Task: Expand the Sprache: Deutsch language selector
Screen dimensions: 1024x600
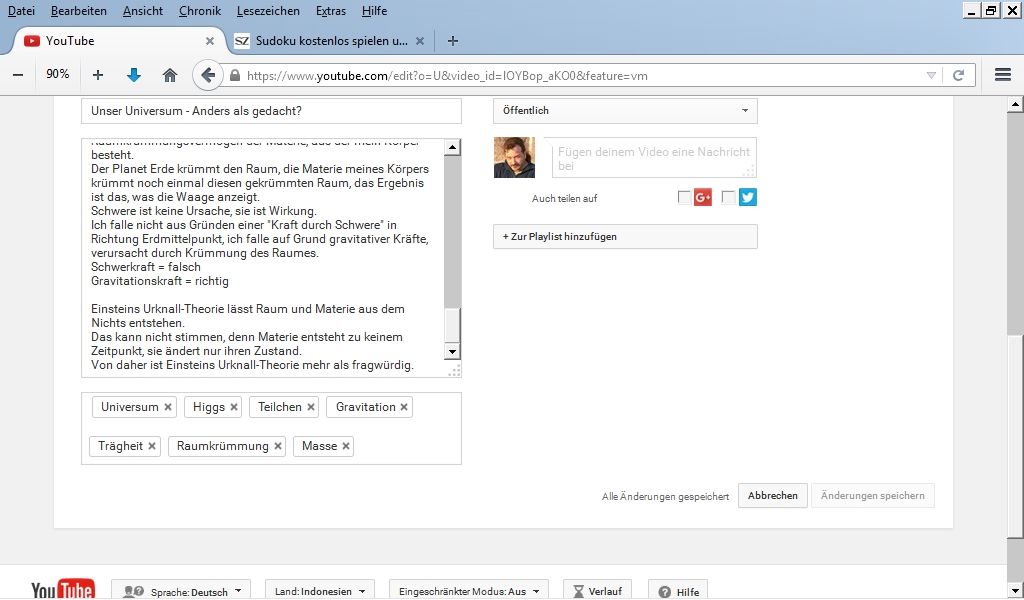Action: coord(181,591)
